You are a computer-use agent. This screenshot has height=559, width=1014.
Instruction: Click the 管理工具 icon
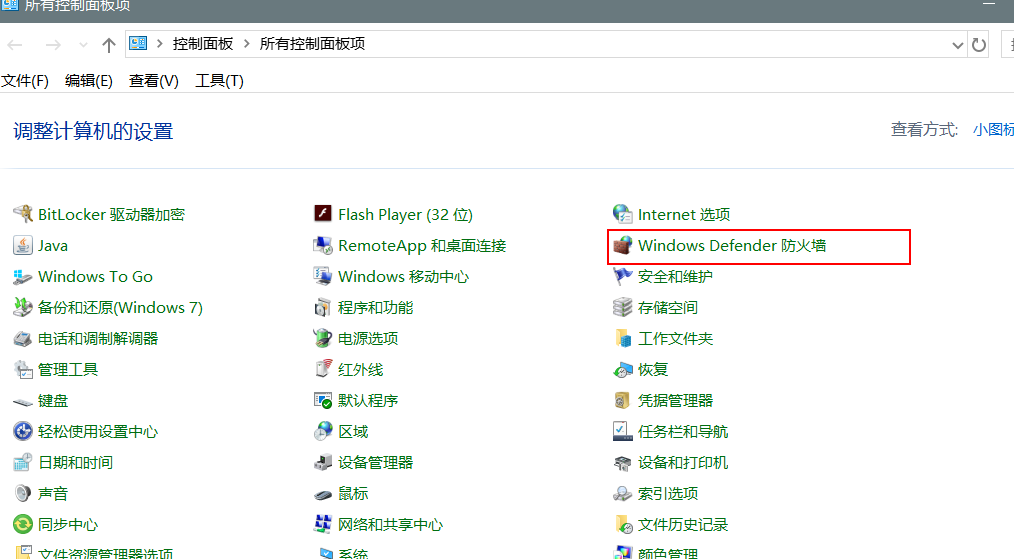[x=23, y=369]
